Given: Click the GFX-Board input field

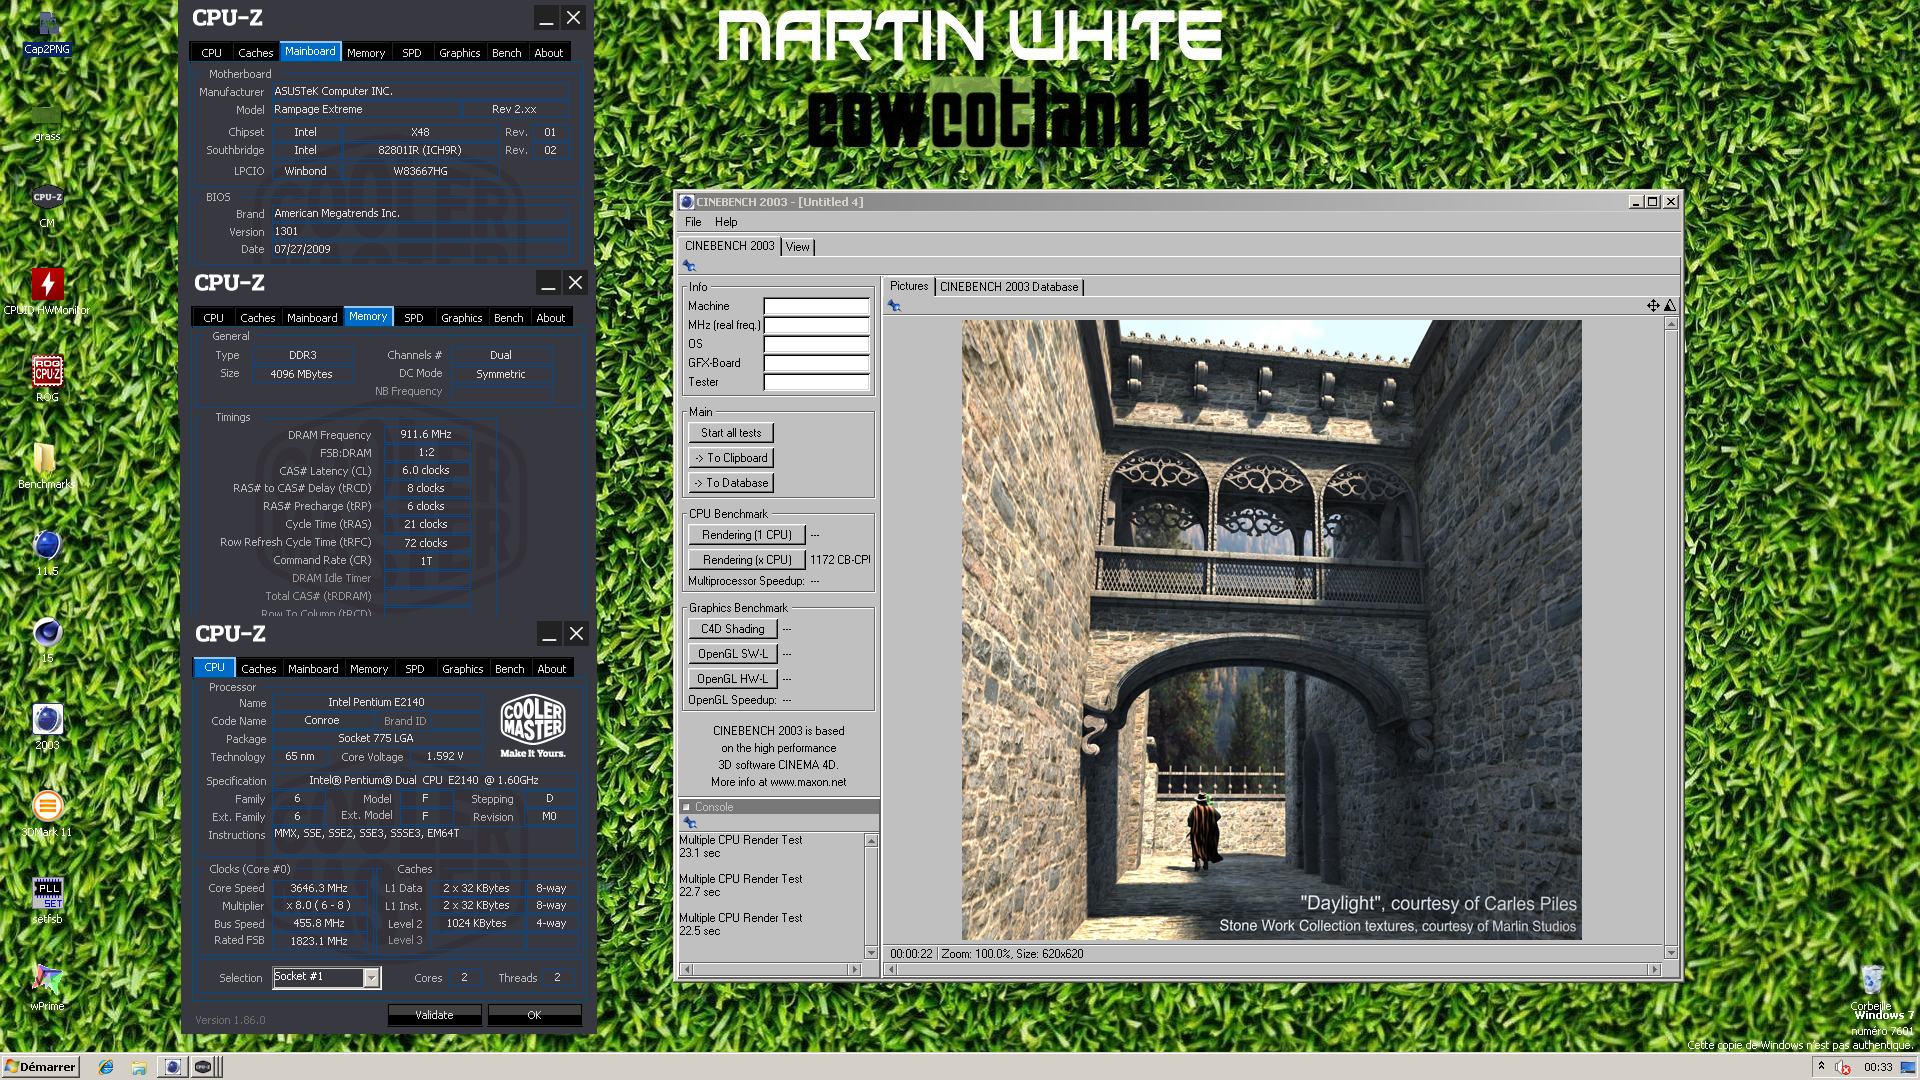Looking at the screenshot, I should [817, 363].
